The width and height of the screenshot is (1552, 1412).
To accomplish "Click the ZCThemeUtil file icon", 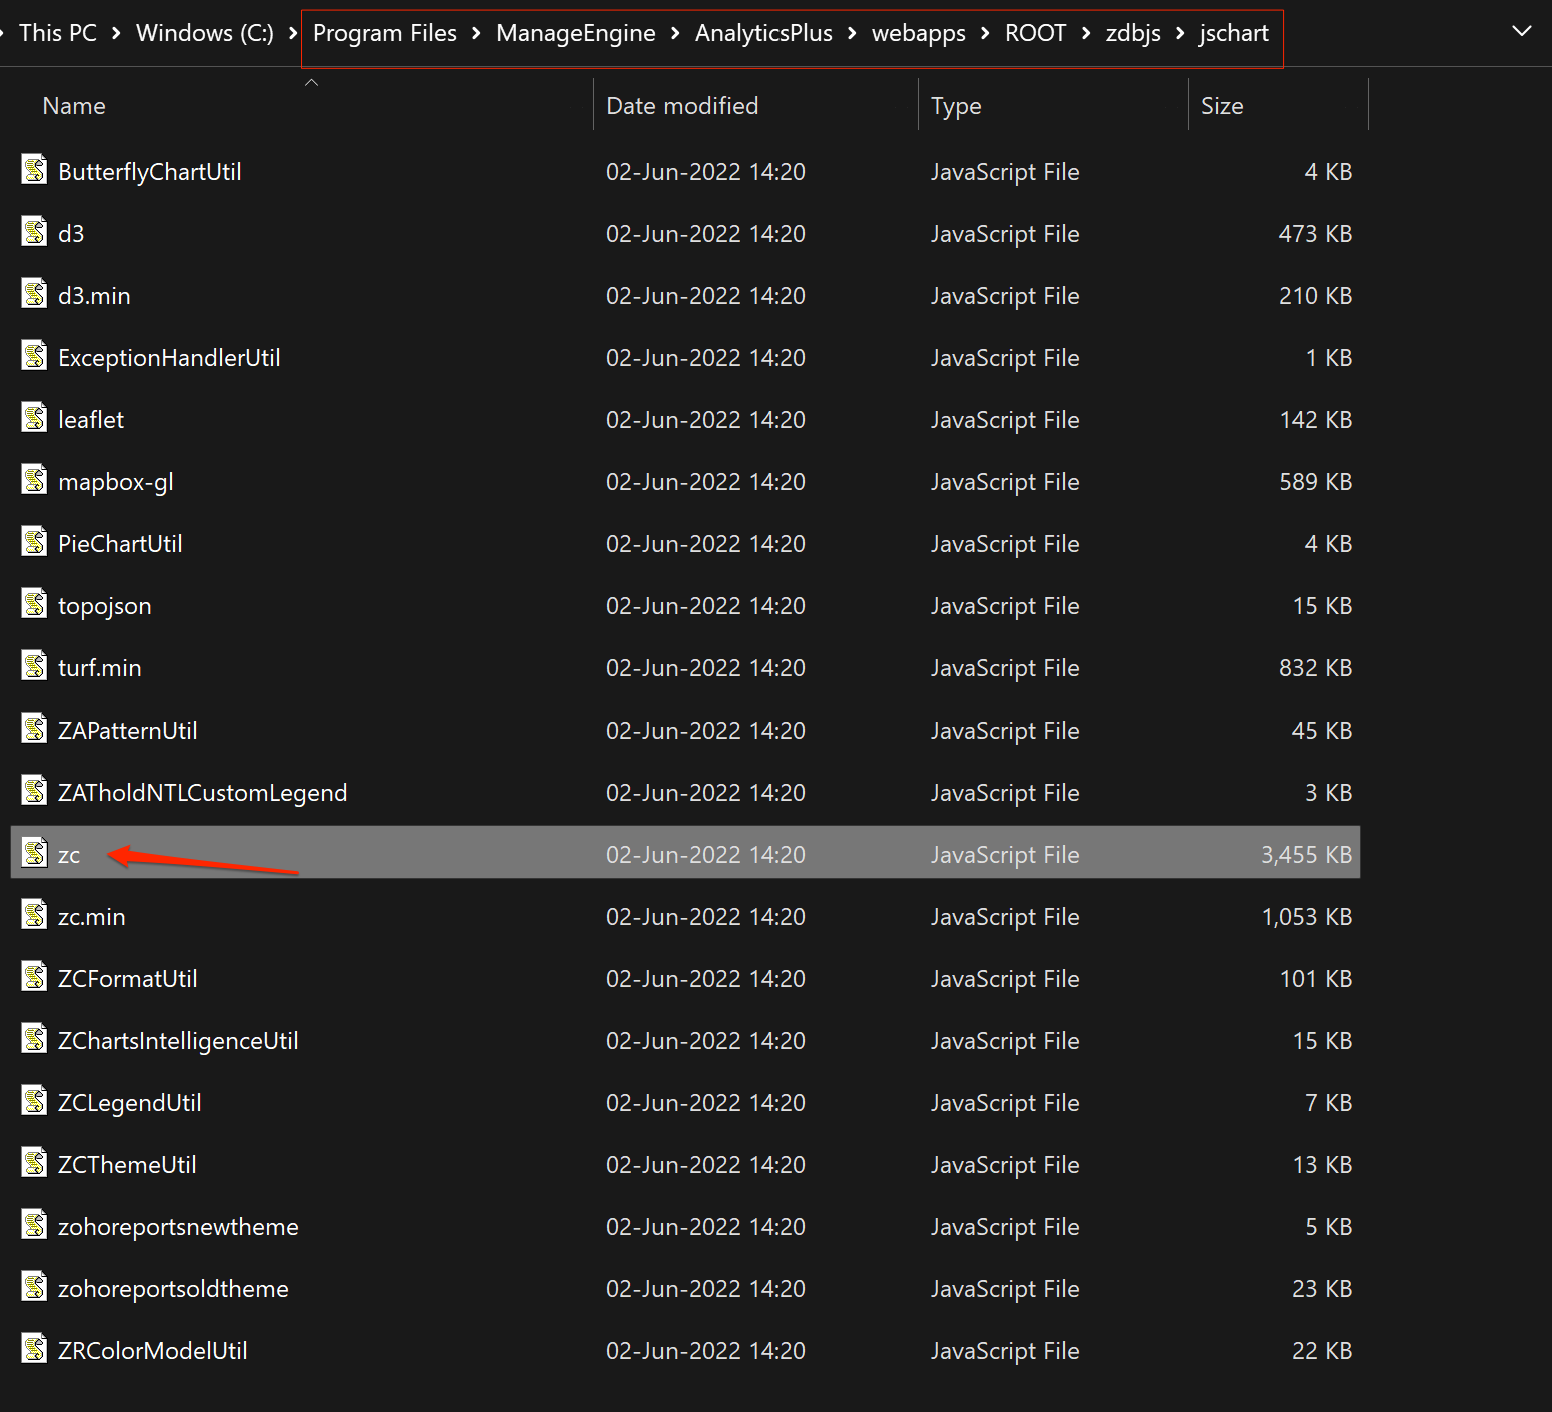I will point(35,1164).
